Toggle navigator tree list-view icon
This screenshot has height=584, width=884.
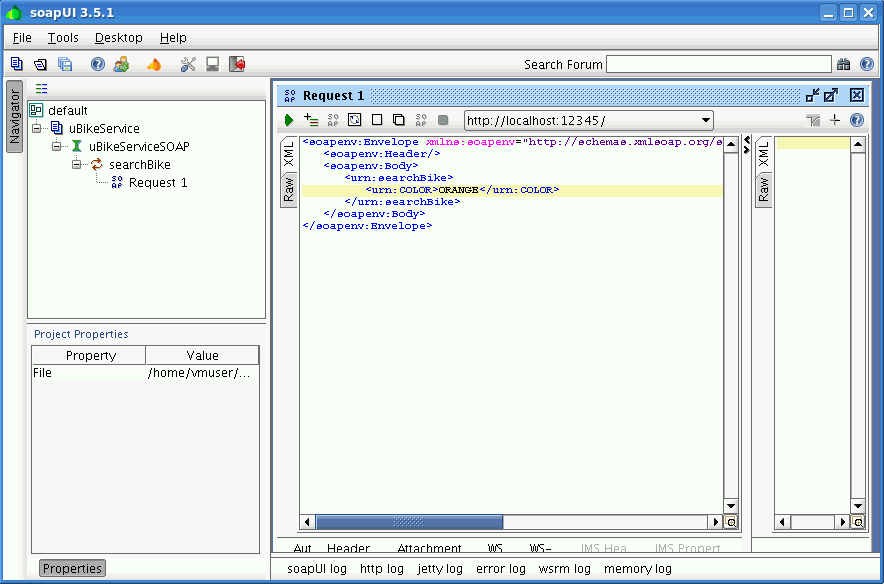click(x=41, y=88)
